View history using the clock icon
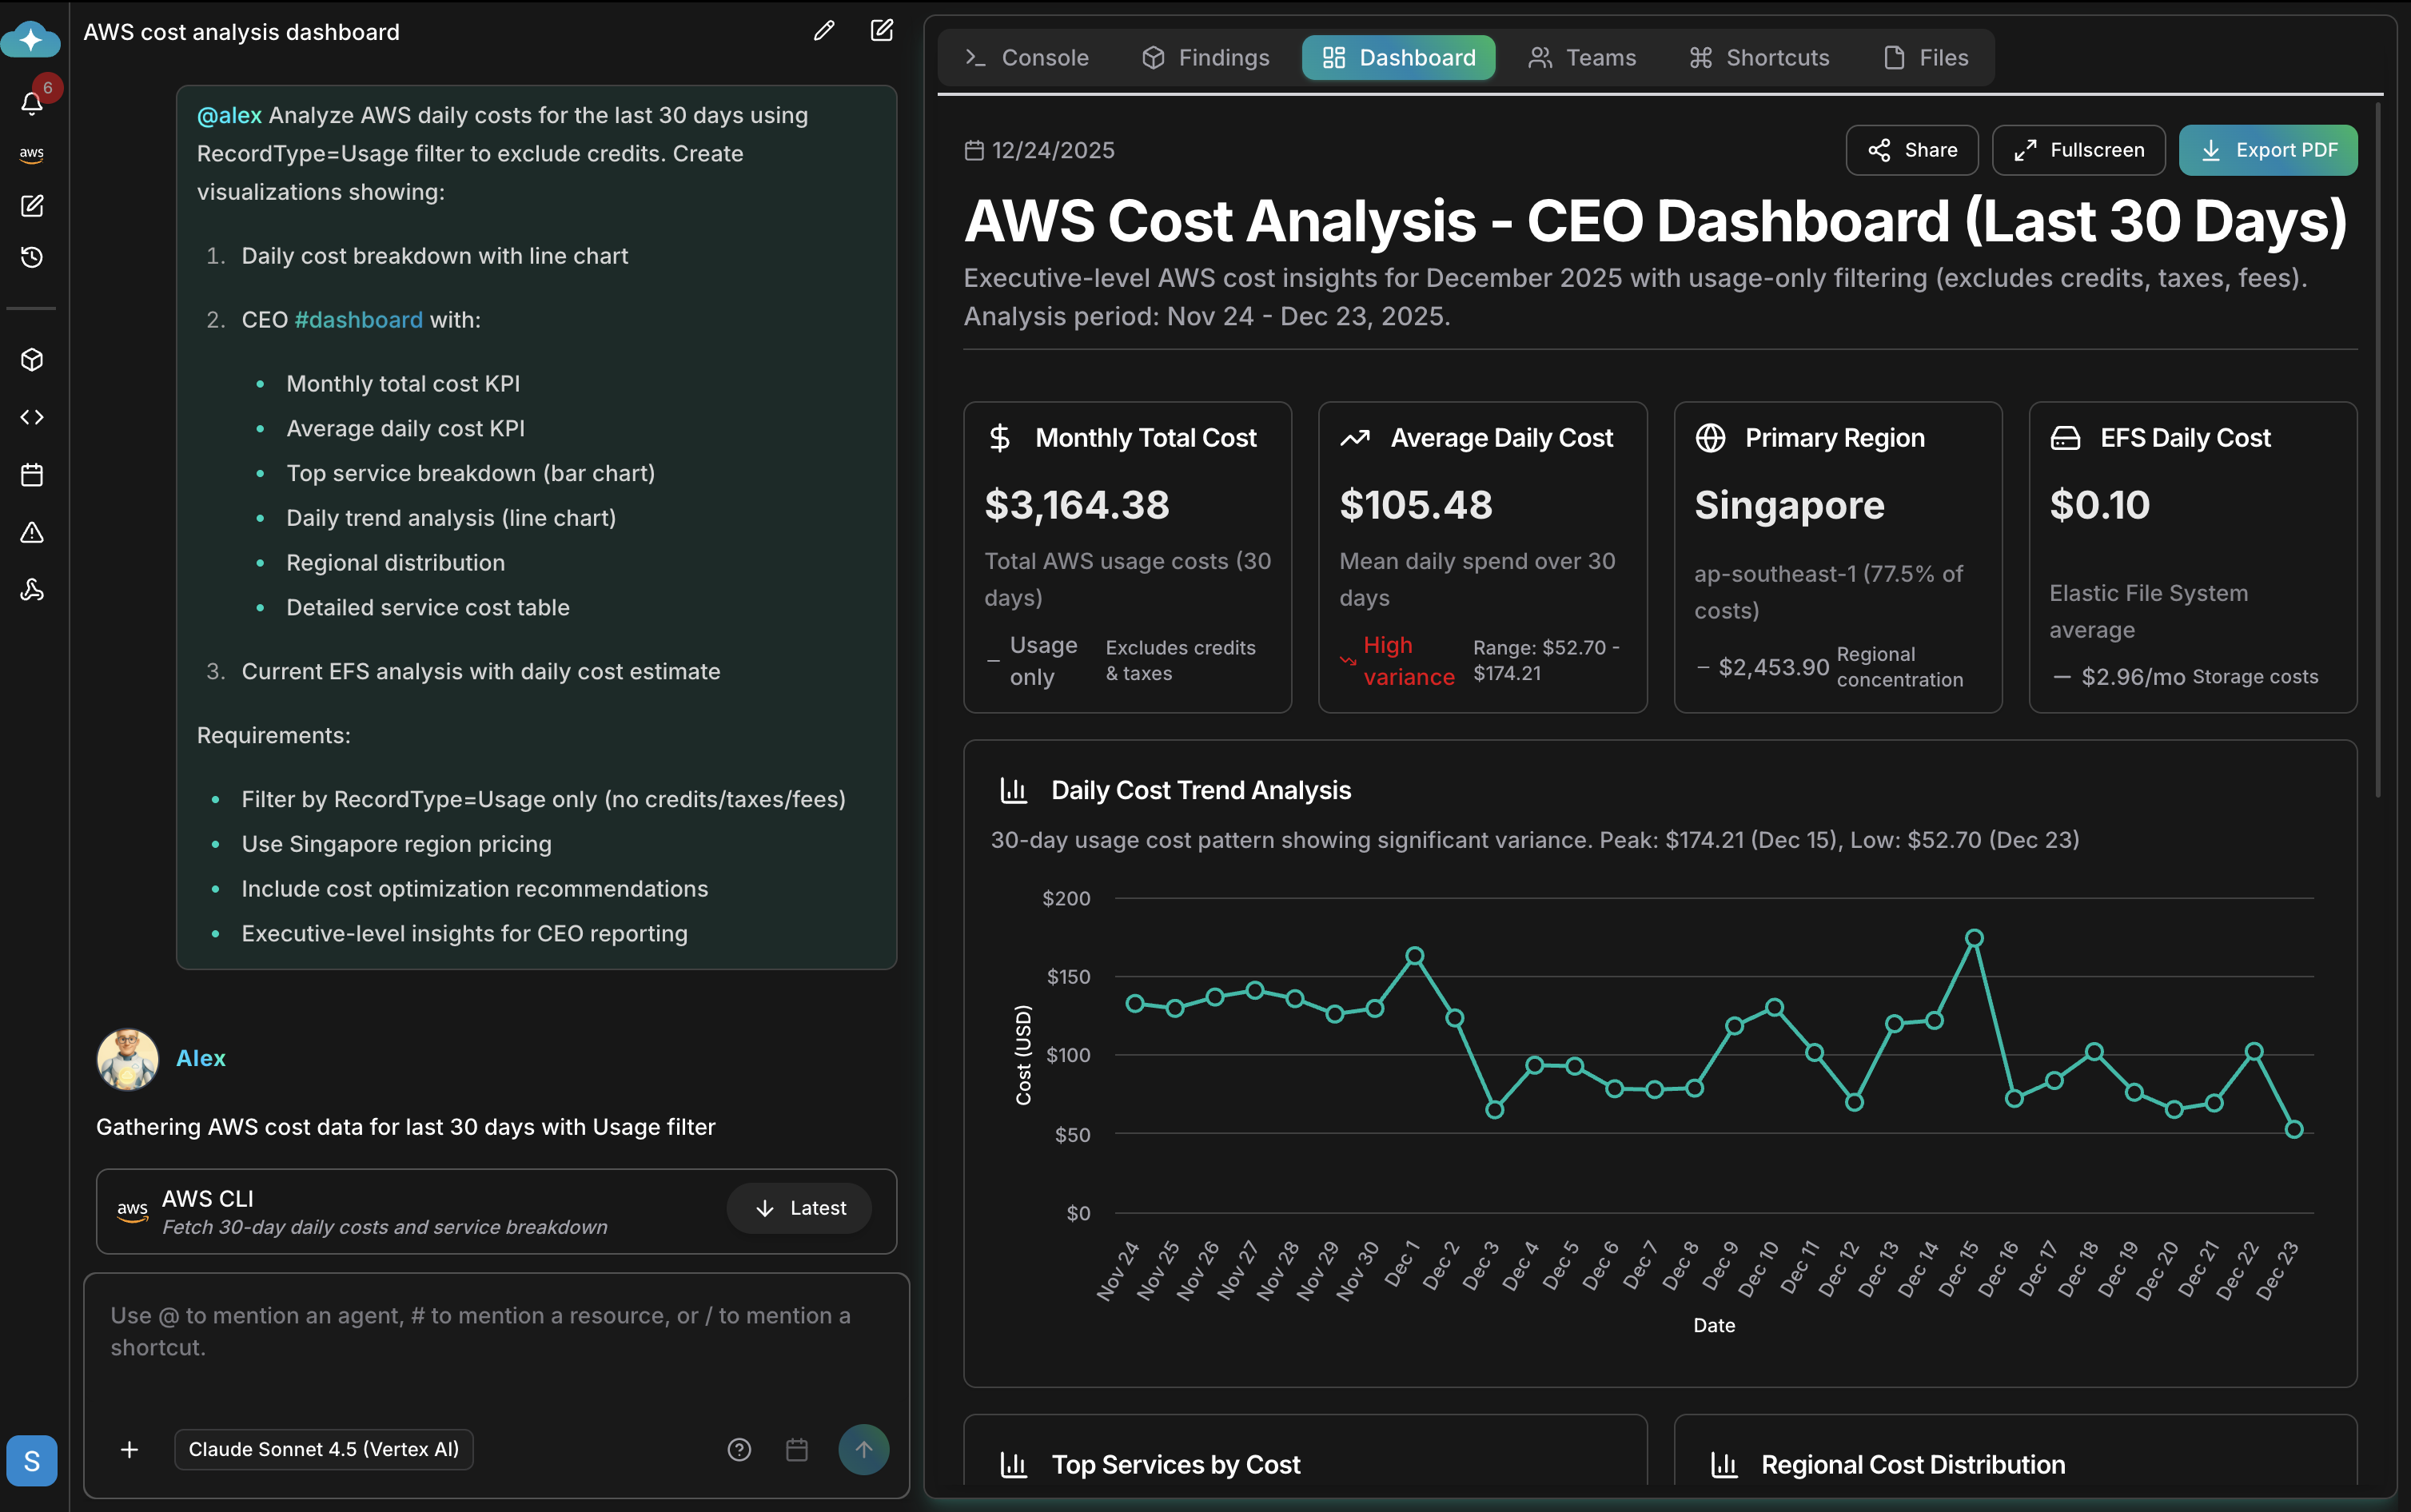 click(31, 257)
